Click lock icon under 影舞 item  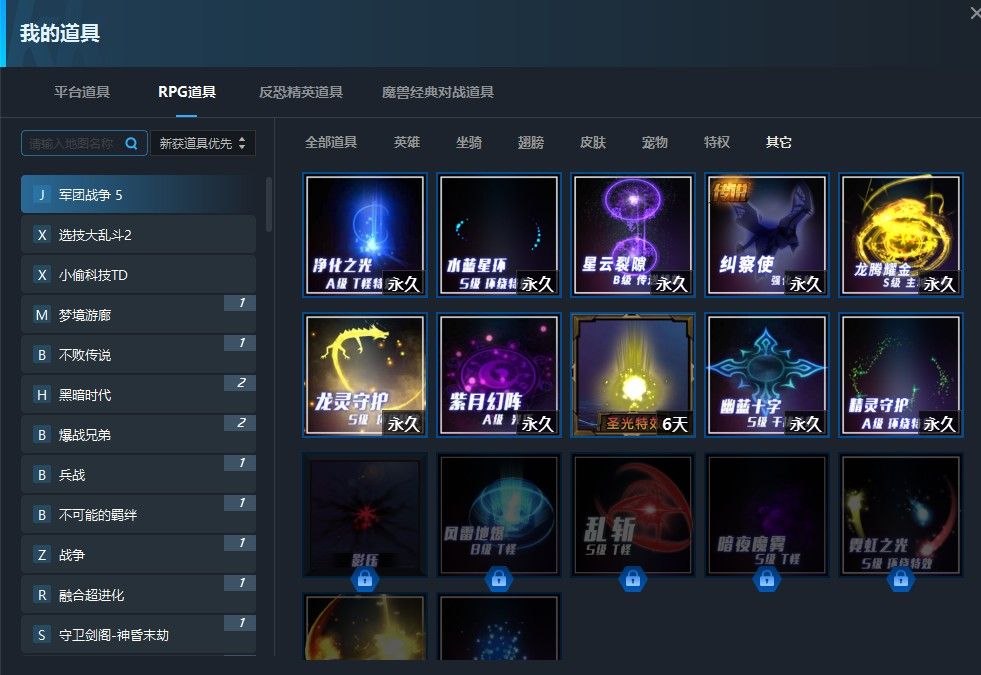[365, 580]
